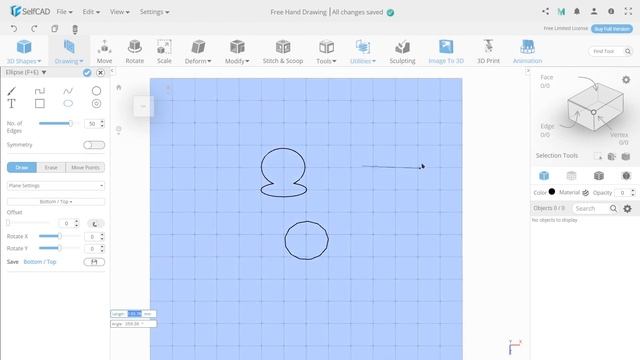
Task: Select the ellipse drawing tool
Action: tap(68, 104)
